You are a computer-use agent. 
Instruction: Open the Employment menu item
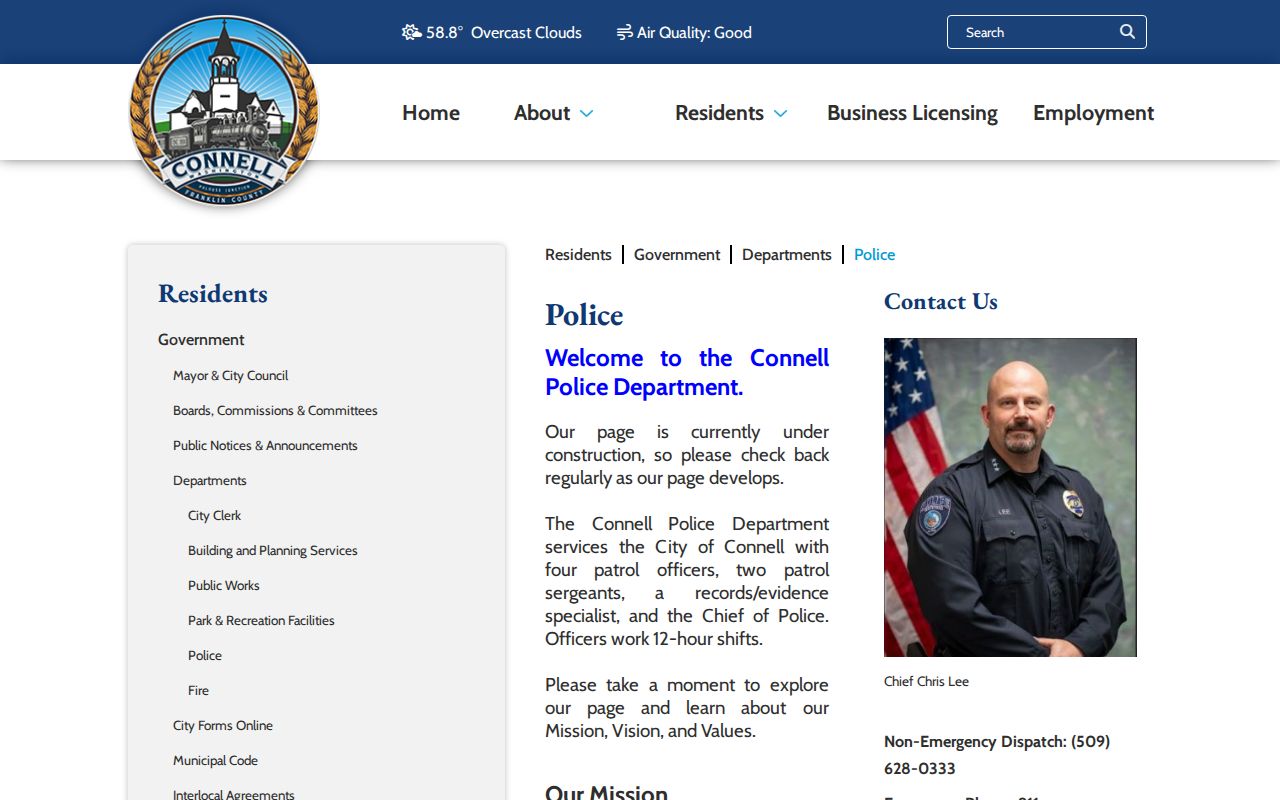coord(1093,113)
